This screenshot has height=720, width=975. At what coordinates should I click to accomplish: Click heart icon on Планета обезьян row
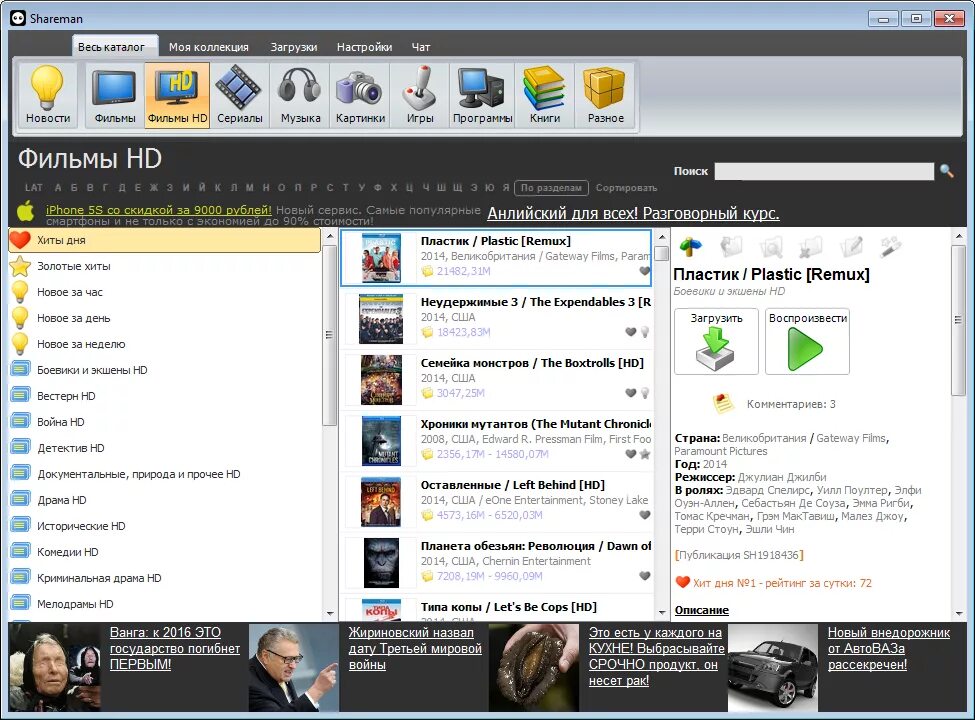pos(644,576)
